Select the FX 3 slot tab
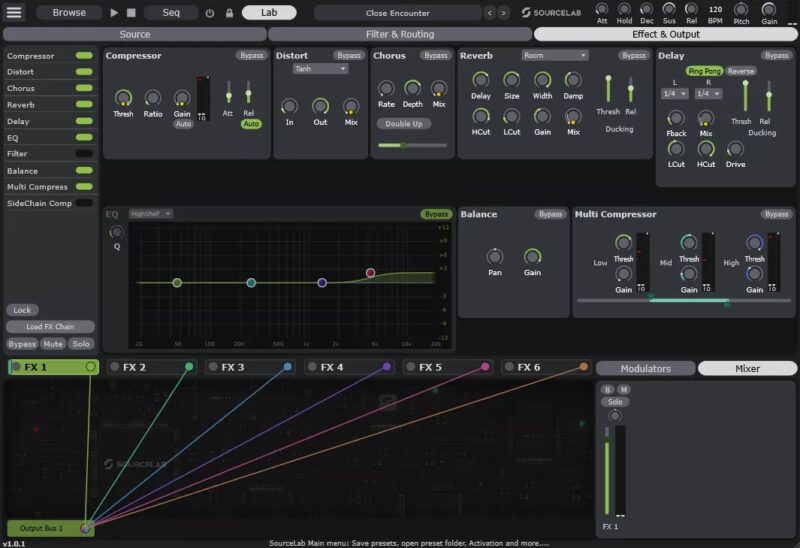 pos(249,367)
